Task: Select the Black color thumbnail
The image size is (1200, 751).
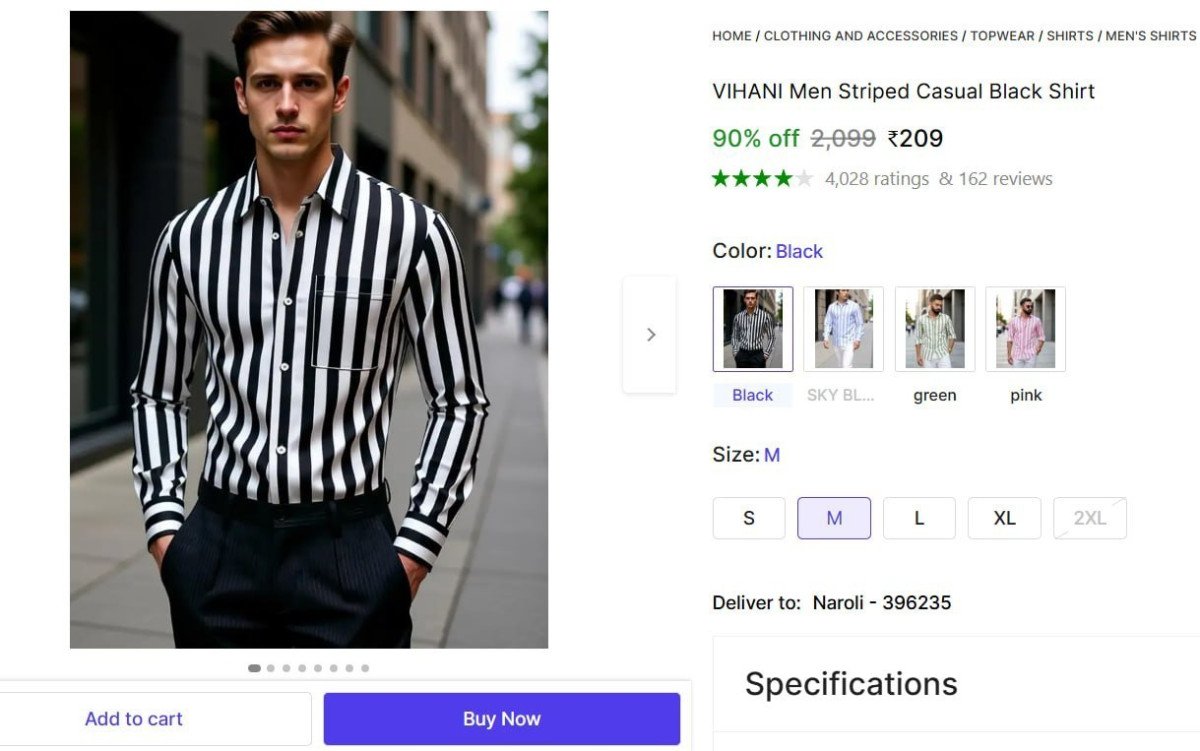Action: tap(752, 329)
